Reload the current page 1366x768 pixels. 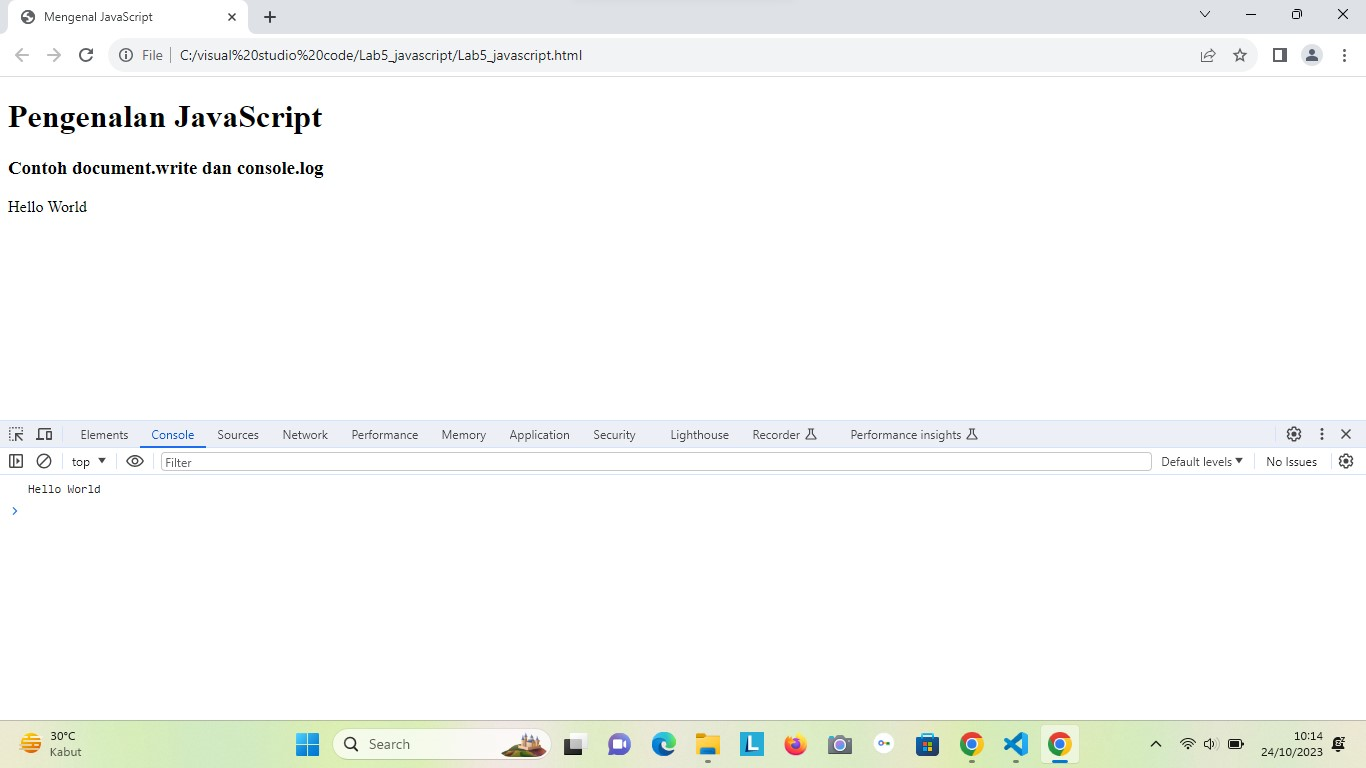pyautogui.click(x=86, y=55)
